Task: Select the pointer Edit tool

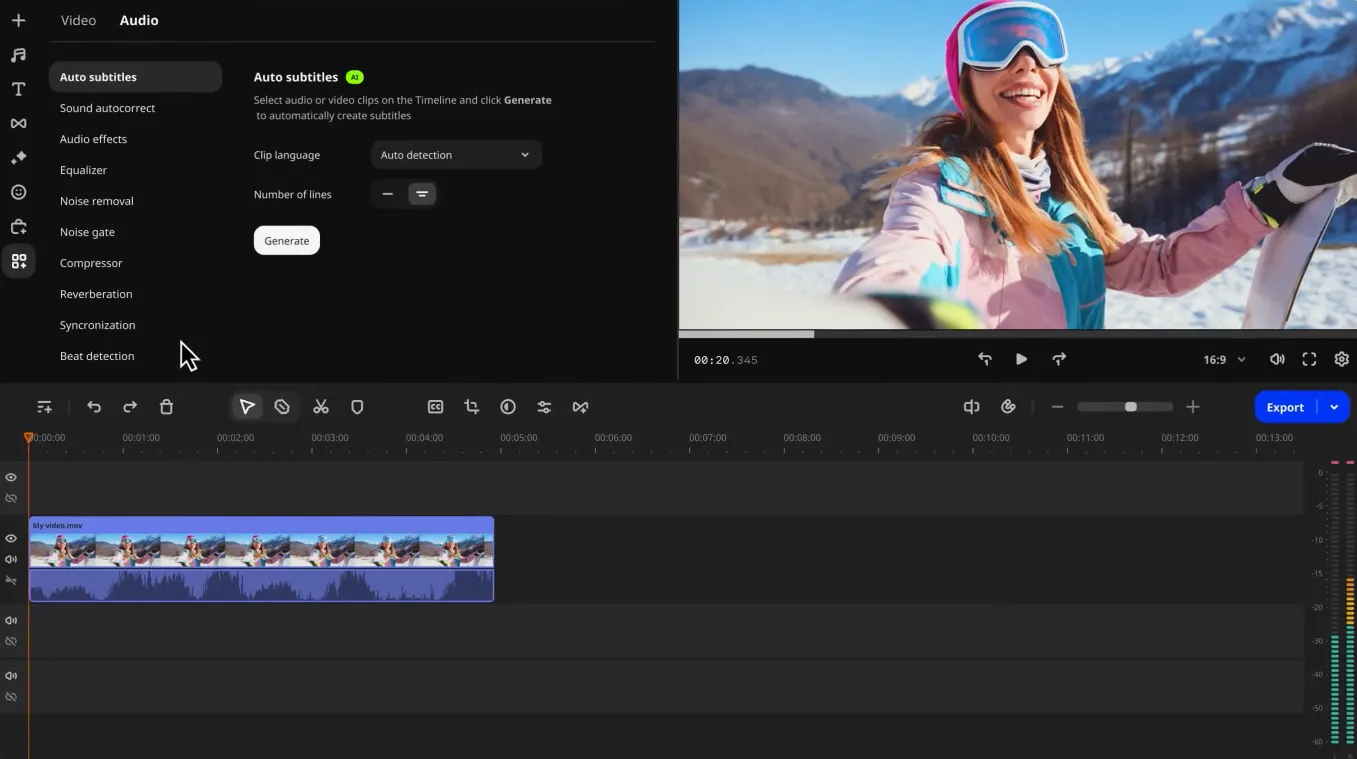Action: 247,406
